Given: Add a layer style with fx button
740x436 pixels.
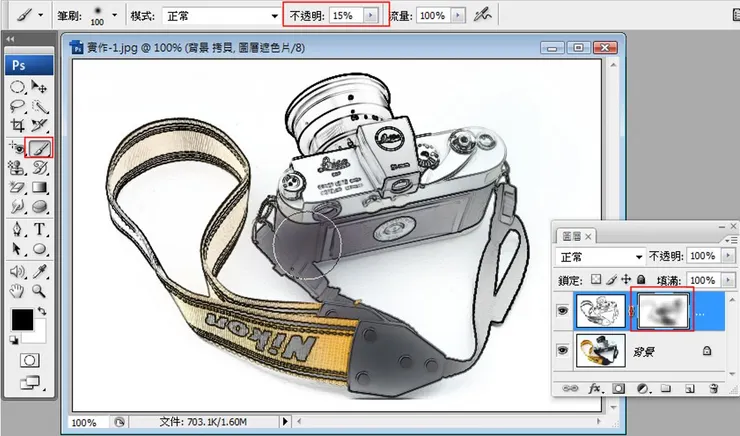Looking at the screenshot, I should (x=594, y=388).
